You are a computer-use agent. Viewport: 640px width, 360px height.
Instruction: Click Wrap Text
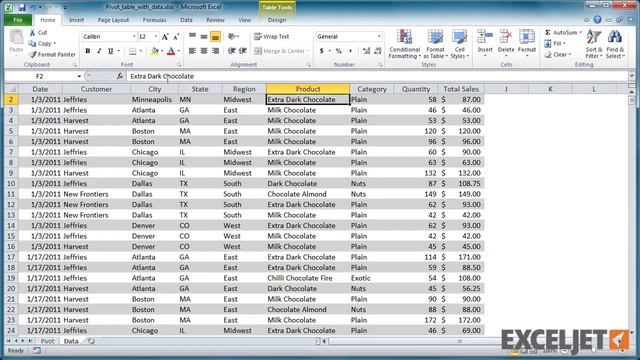[272, 36]
